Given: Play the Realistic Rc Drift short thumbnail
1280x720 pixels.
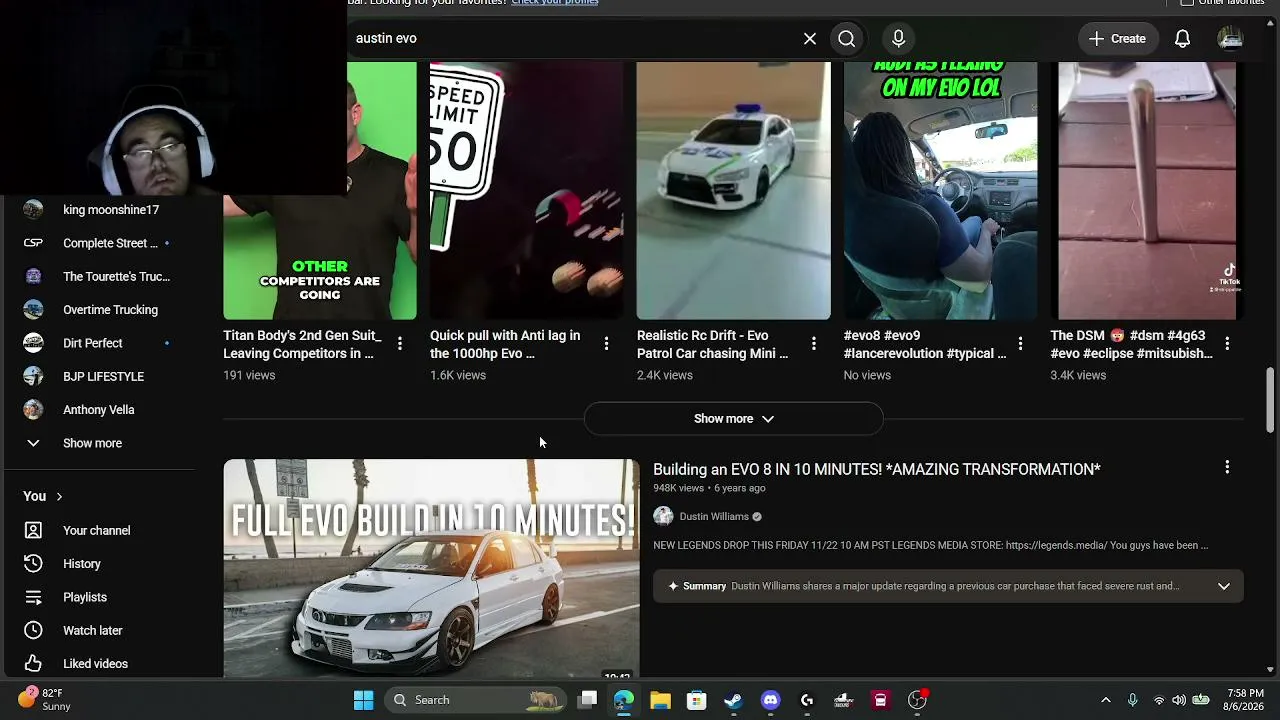Looking at the screenshot, I should [x=733, y=191].
